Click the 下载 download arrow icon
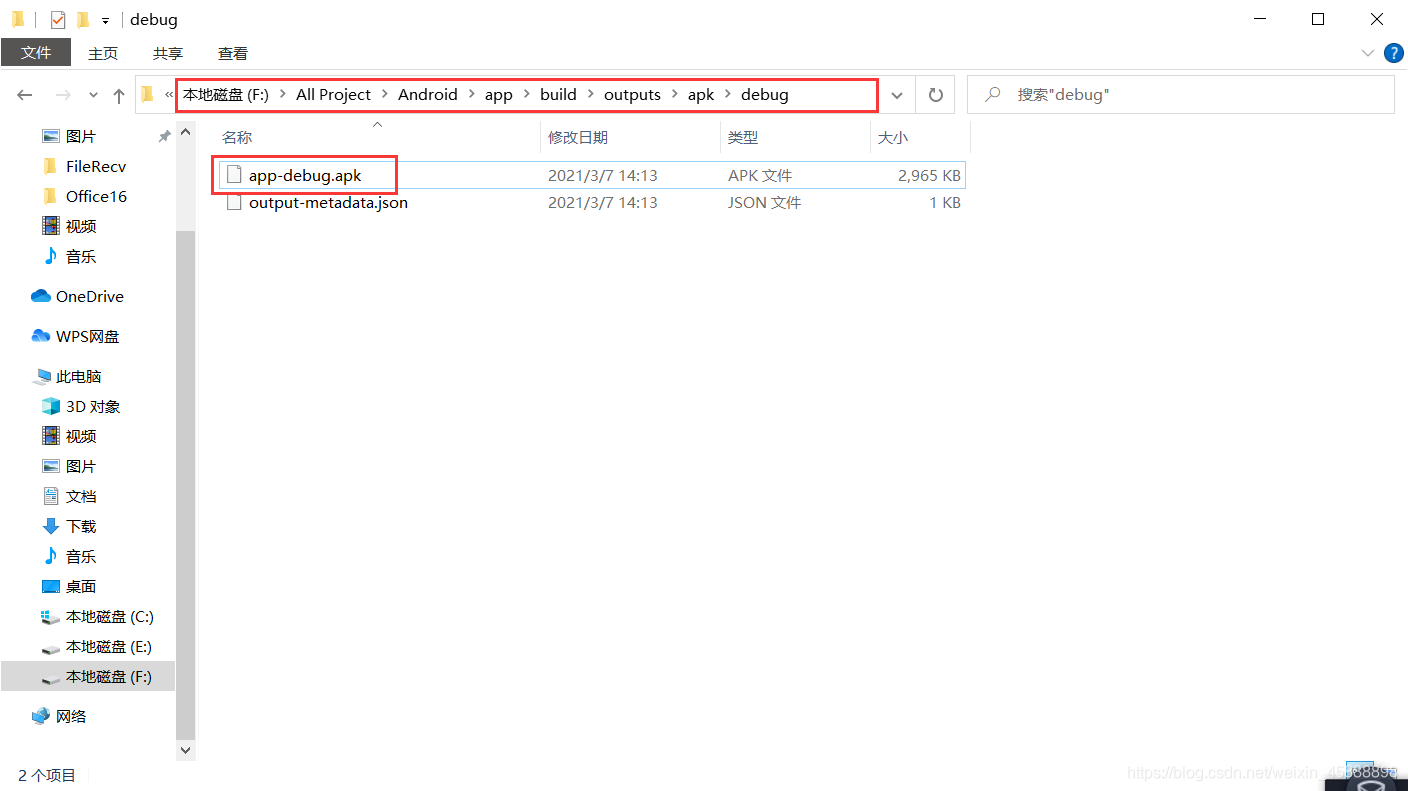This screenshot has height=791, width=1408. click(x=51, y=526)
